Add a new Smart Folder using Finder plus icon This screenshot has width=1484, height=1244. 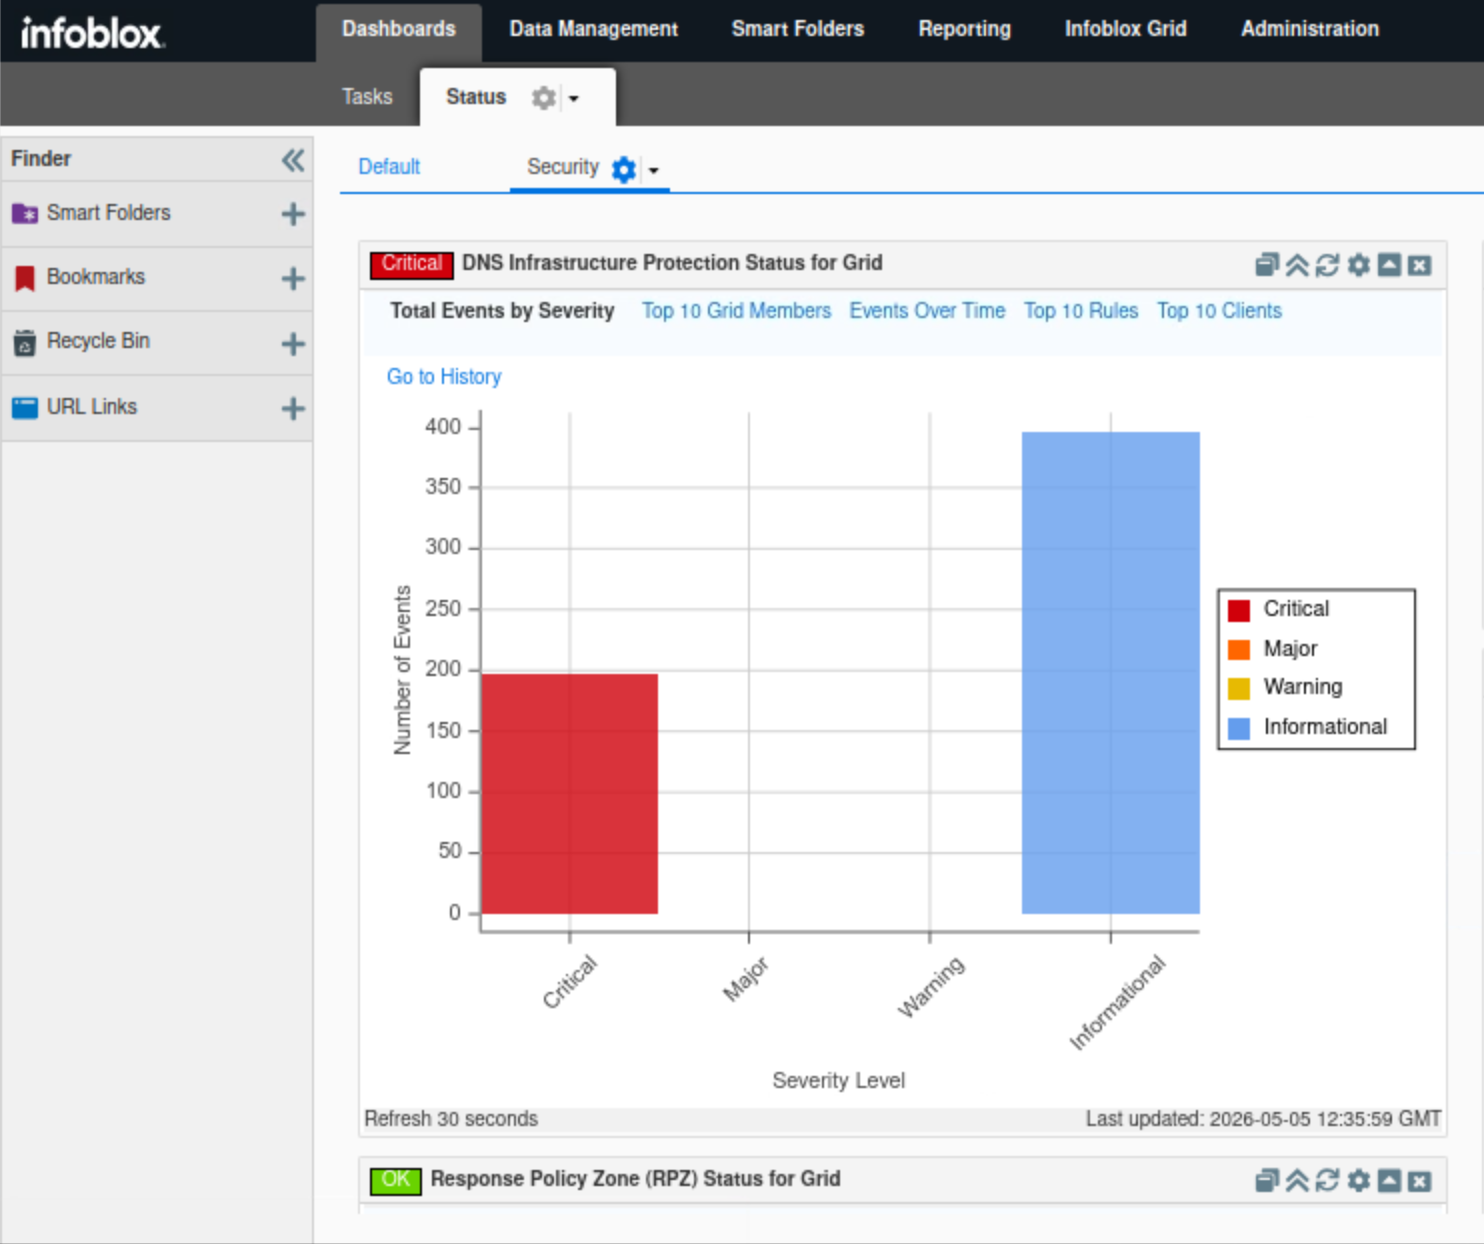coord(293,214)
